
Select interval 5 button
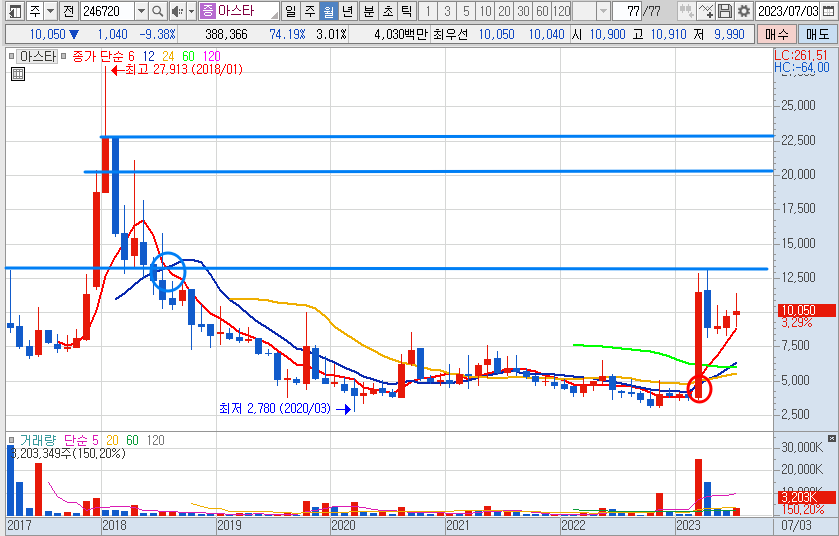pyautogui.click(x=467, y=11)
